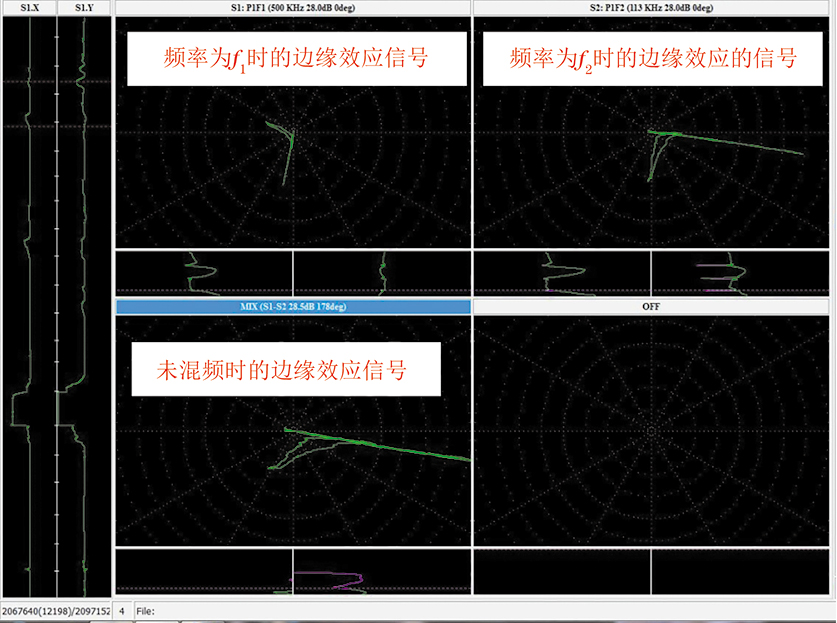
Task: Activate the MIX (S1-S2) channel title bar
Action: click(293, 307)
